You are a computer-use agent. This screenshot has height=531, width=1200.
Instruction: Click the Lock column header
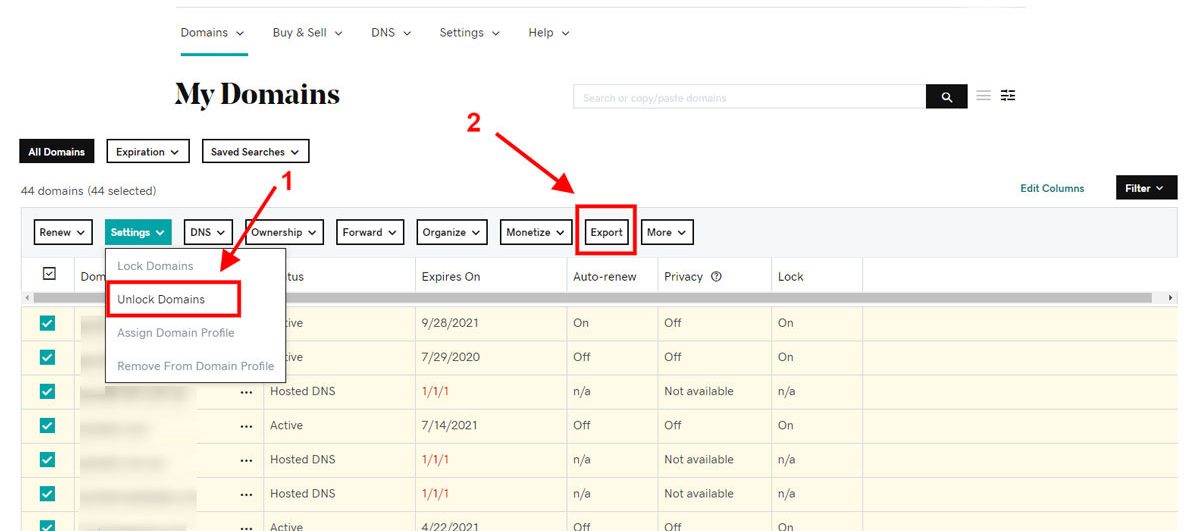(x=791, y=277)
